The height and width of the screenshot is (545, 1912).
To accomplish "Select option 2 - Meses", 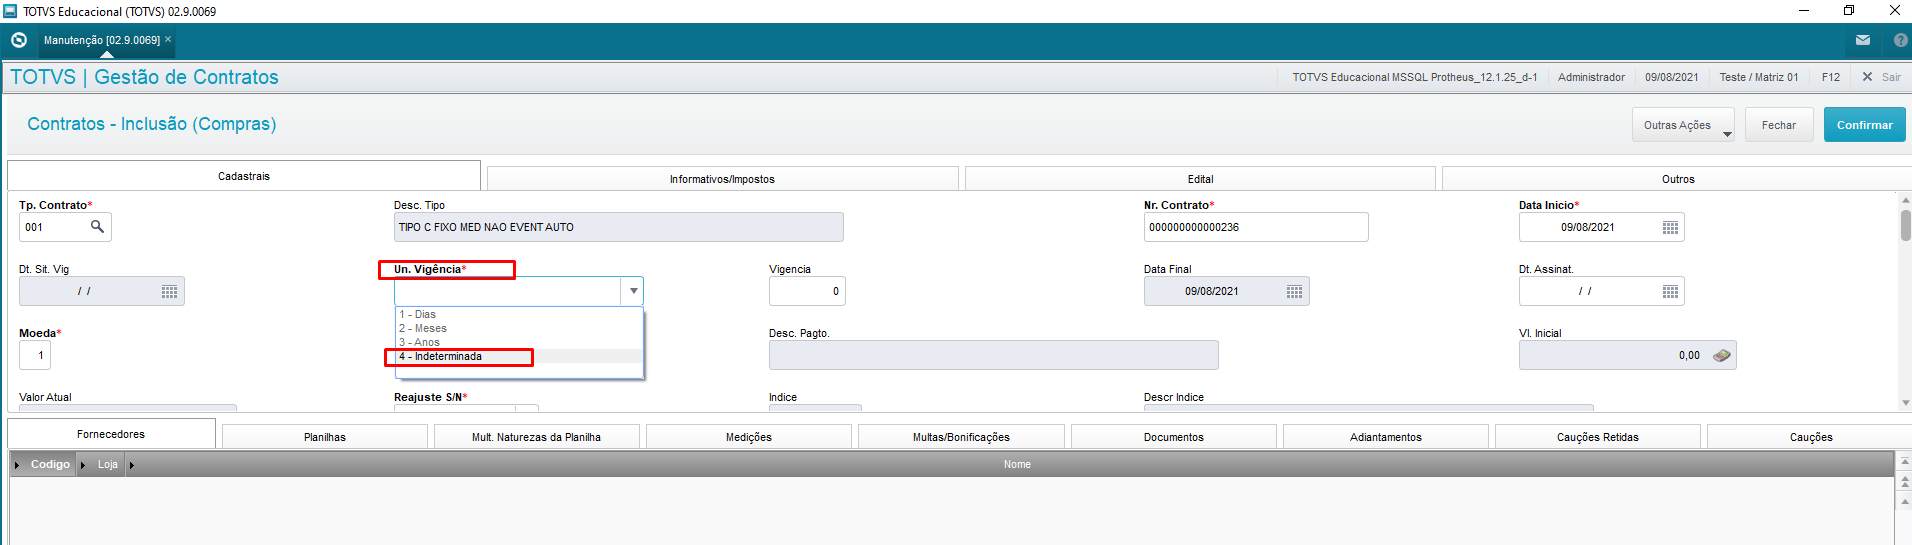I will (x=519, y=328).
